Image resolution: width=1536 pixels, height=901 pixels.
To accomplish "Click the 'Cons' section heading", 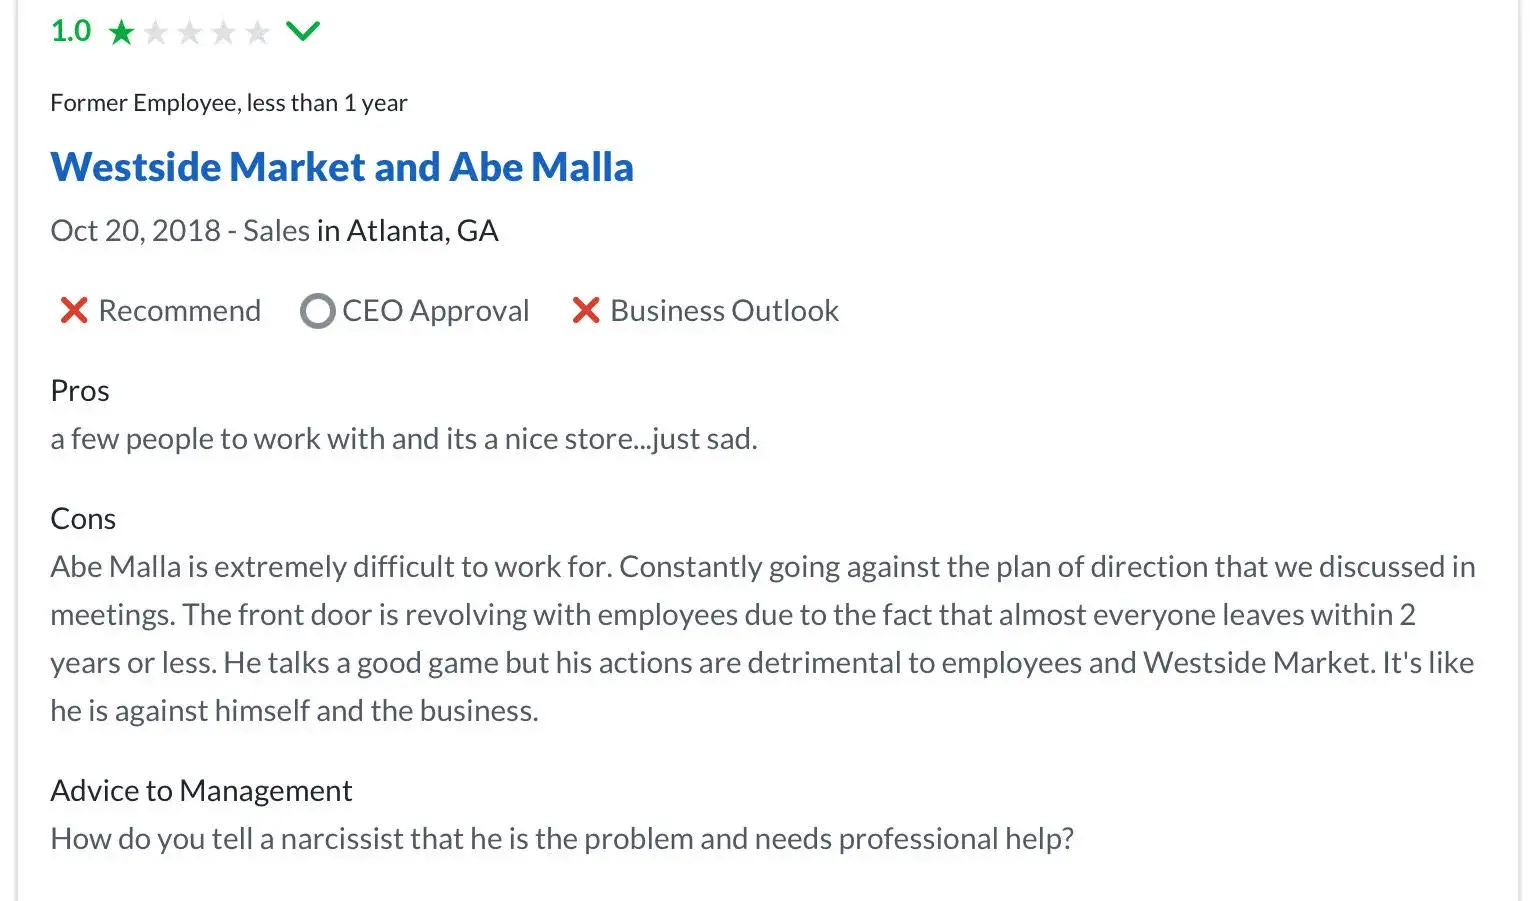I will 83,519.
